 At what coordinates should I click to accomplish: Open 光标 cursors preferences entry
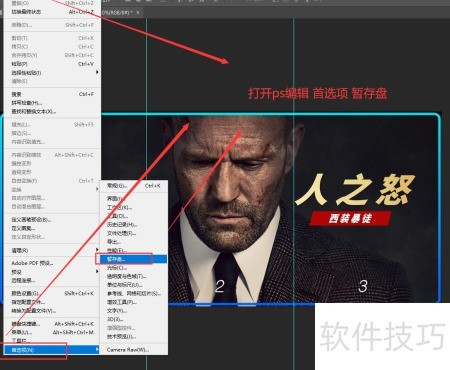coord(133,268)
